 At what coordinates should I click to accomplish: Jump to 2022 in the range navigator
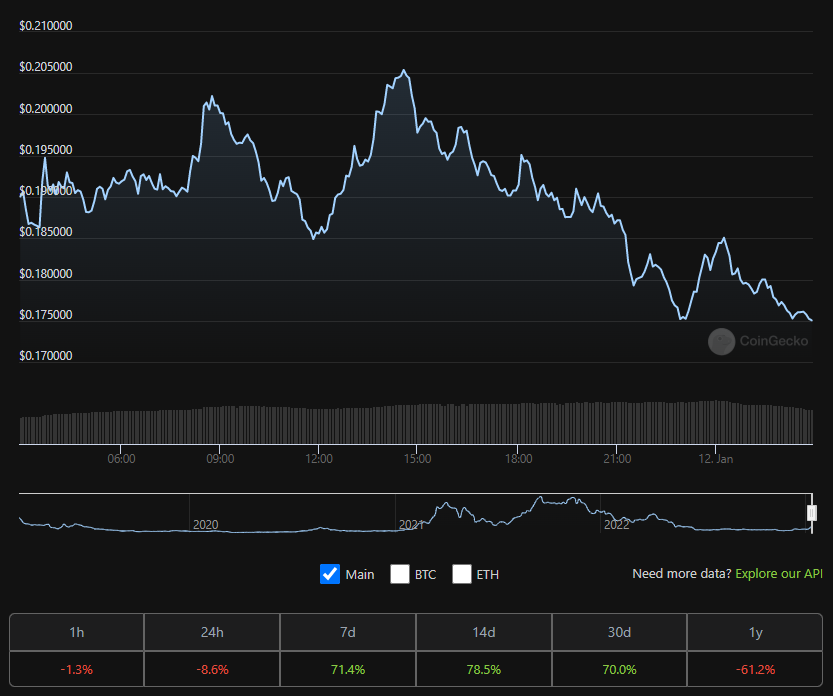tap(617, 525)
